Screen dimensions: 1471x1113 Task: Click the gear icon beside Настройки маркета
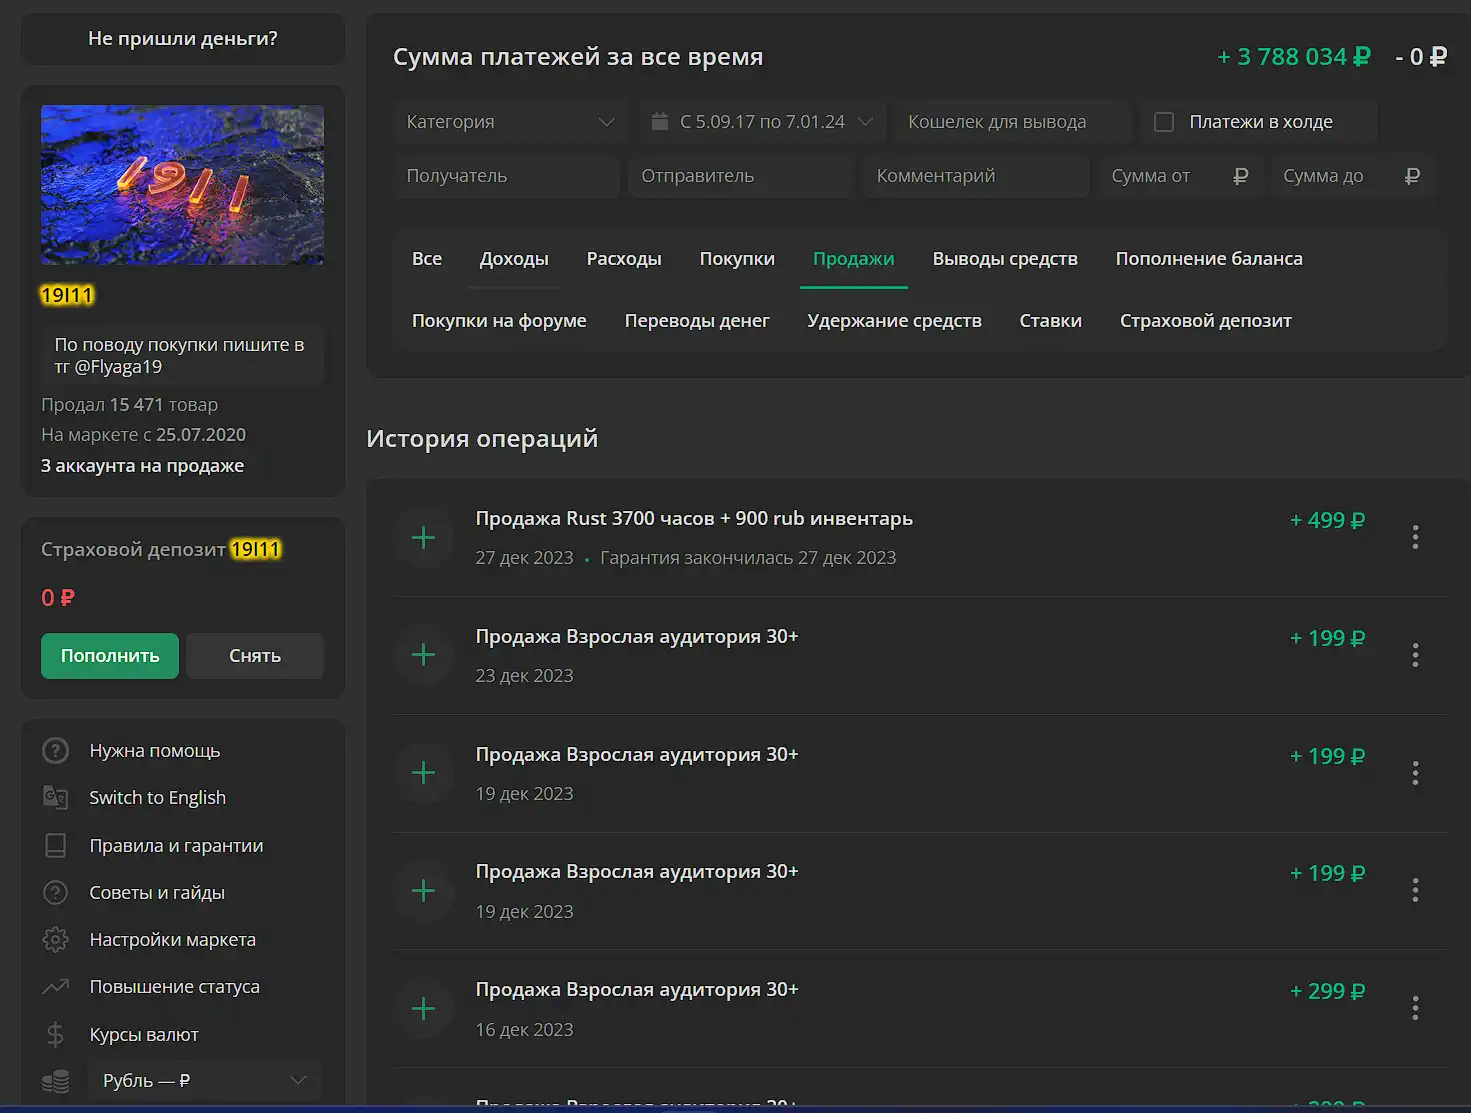coord(56,939)
